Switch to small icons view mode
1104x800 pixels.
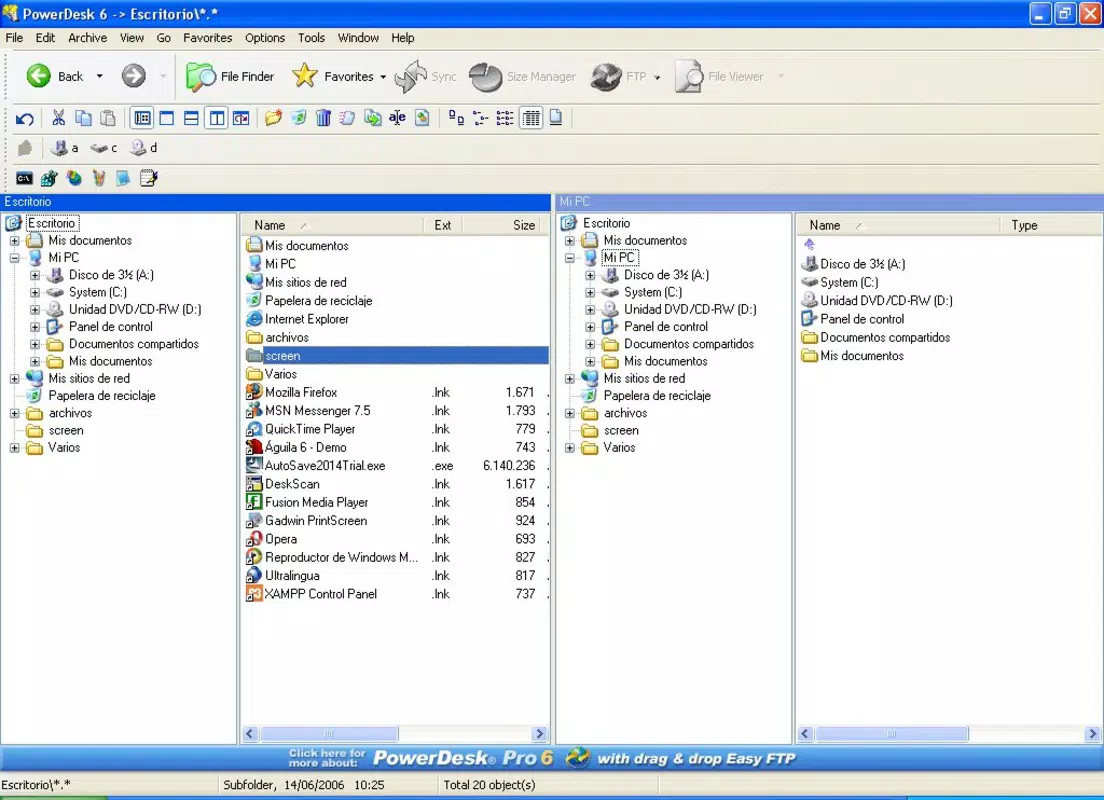(481, 118)
